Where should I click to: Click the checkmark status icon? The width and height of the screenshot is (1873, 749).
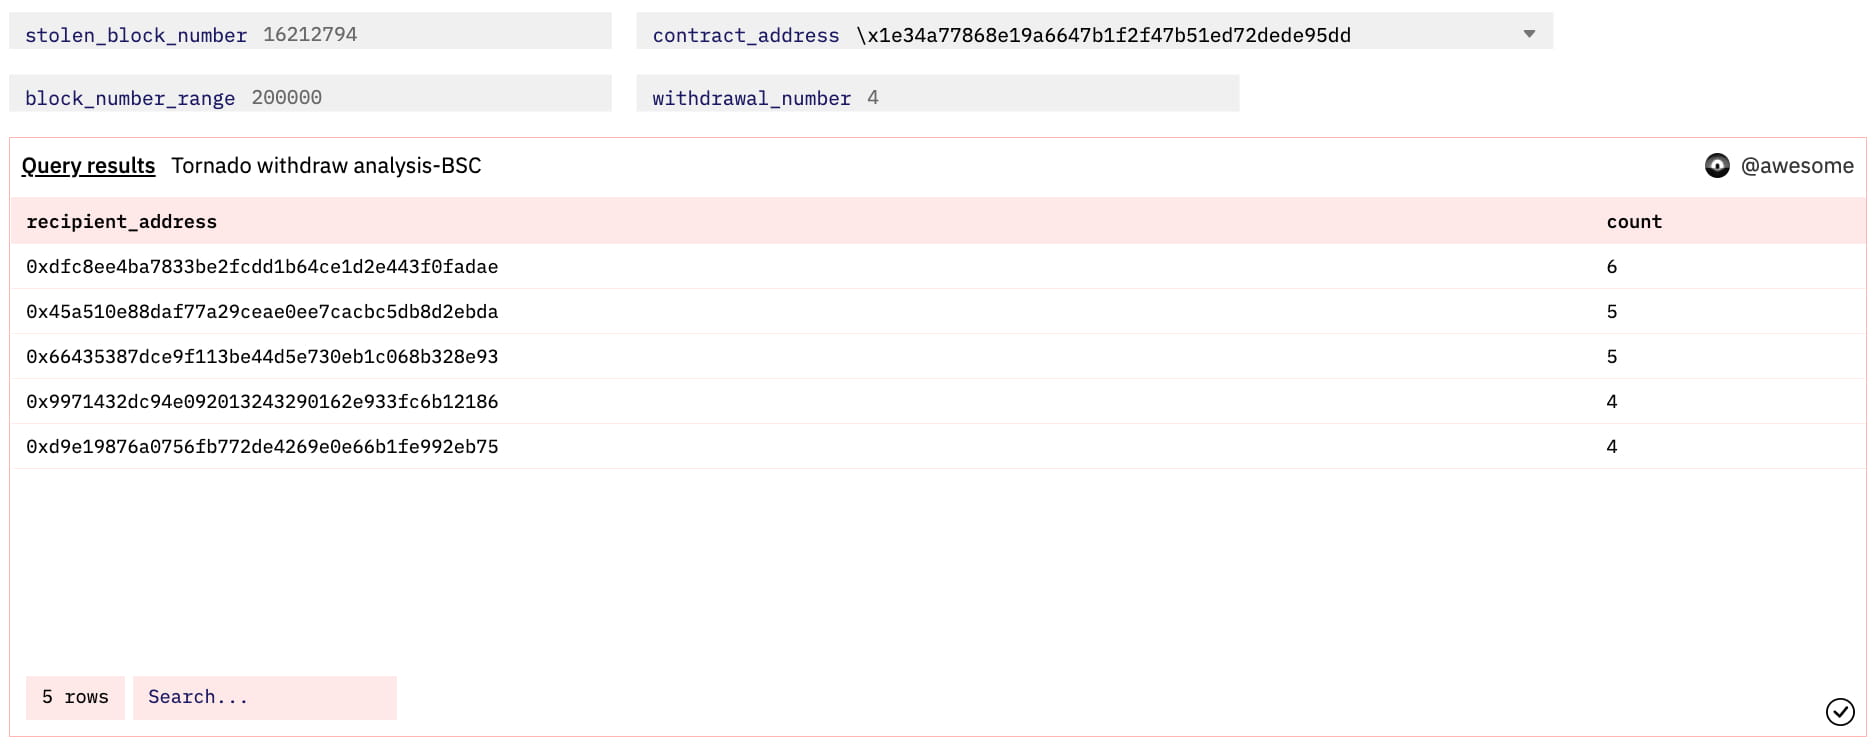coord(1839,711)
